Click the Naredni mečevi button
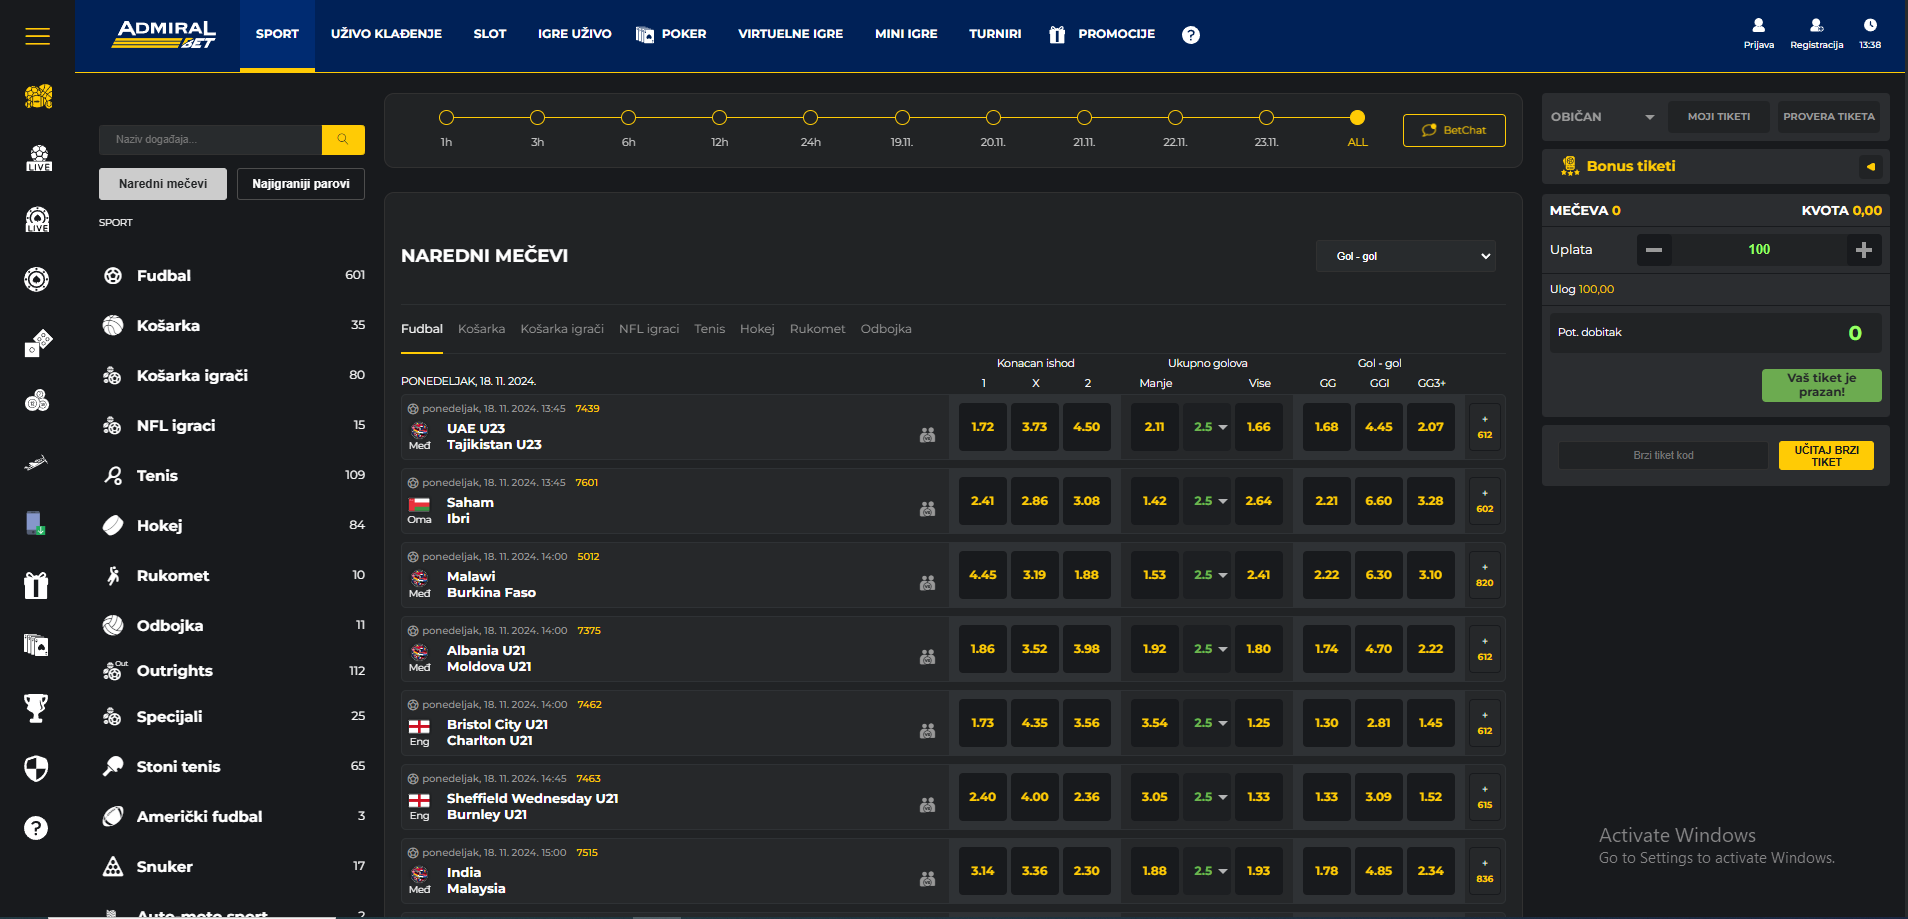 [163, 184]
